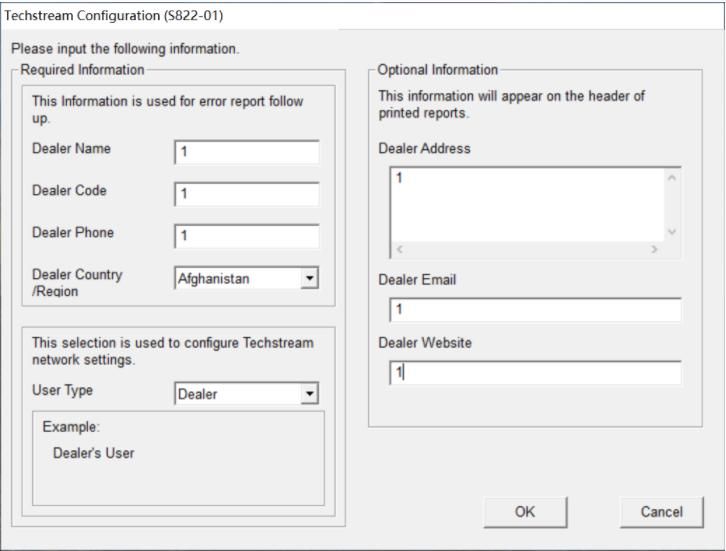Screen dimensions: 726x551
Task: Click the 'Please input the following information.' text
Action: 125,49
